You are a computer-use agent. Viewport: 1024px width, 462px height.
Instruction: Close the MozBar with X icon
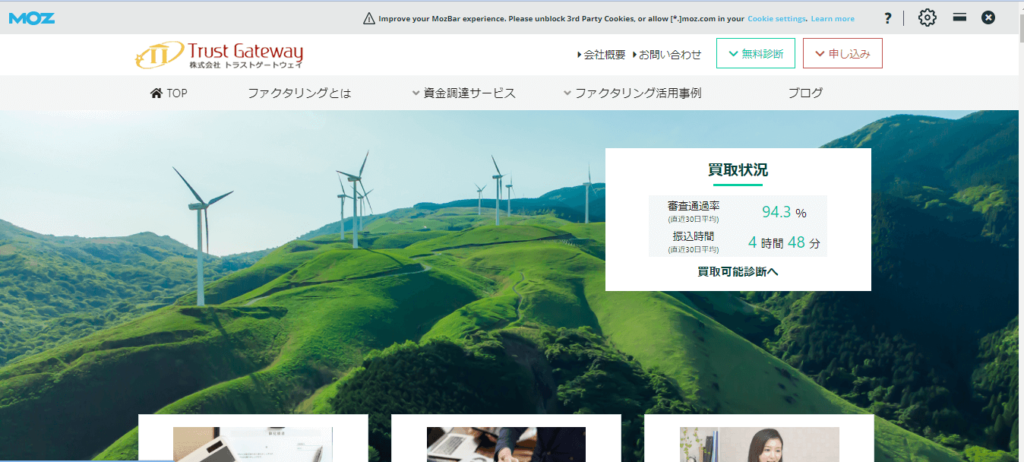click(x=988, y=17)
